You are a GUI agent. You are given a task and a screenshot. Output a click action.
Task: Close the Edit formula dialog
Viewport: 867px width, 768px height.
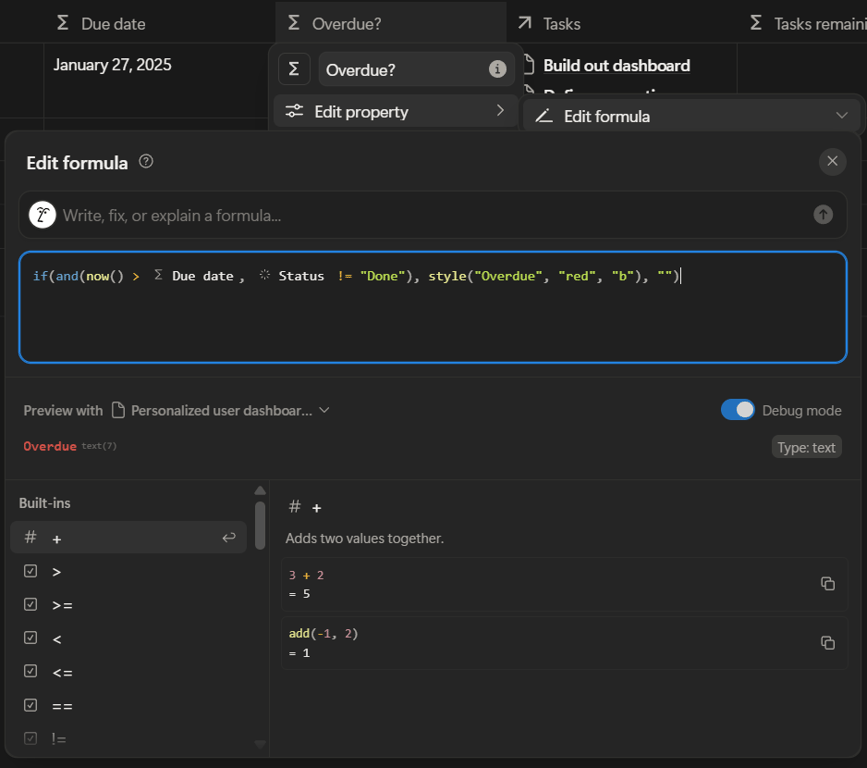(832, 161)
